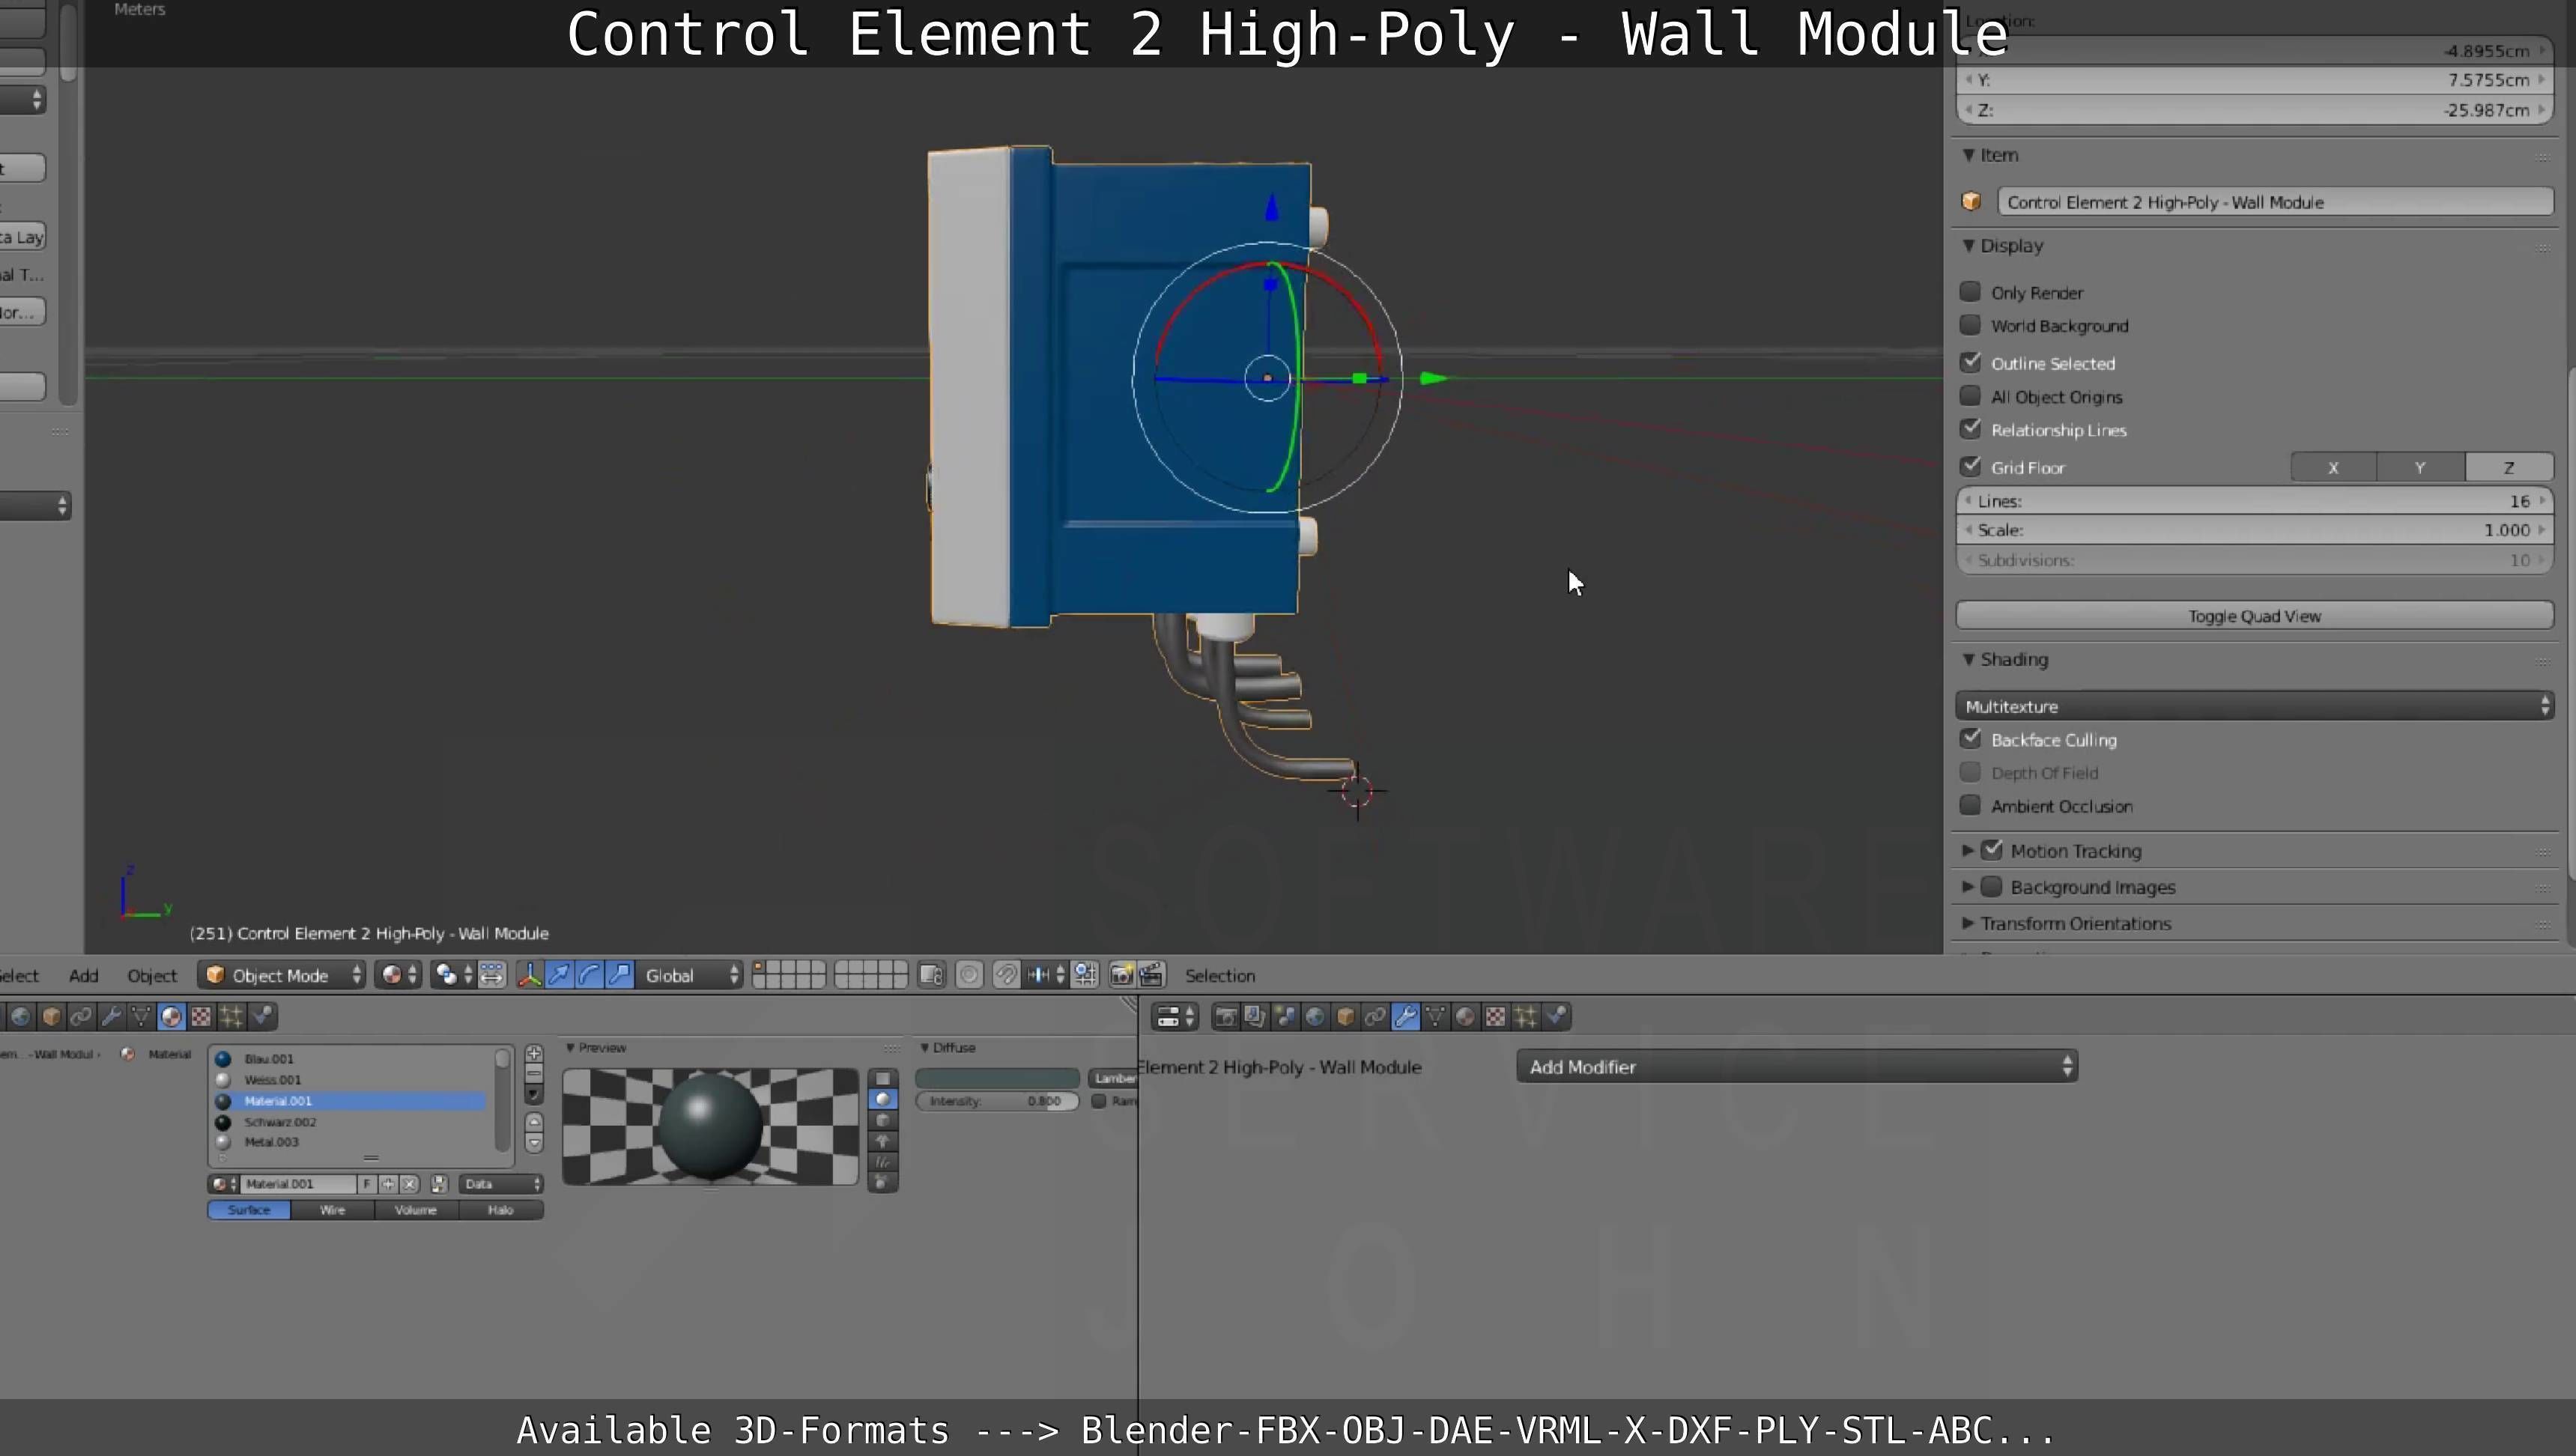Click Toggle Quad View button
Image resolution: width=2576 pixels, height=1456 pixels.
[2254, 616]
